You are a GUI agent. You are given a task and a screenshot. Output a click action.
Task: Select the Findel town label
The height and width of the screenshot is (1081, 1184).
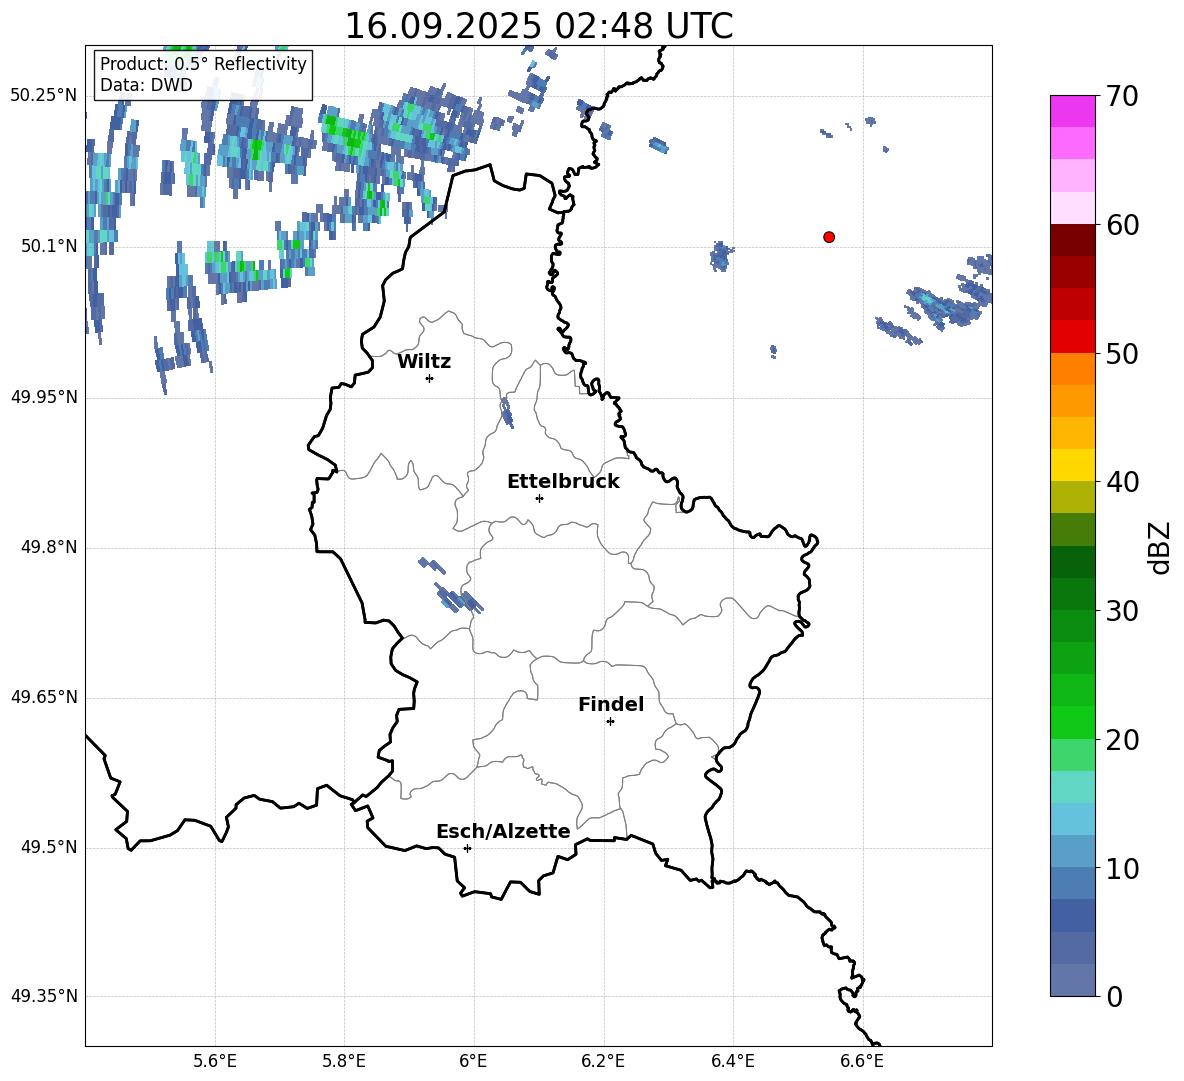611,705
